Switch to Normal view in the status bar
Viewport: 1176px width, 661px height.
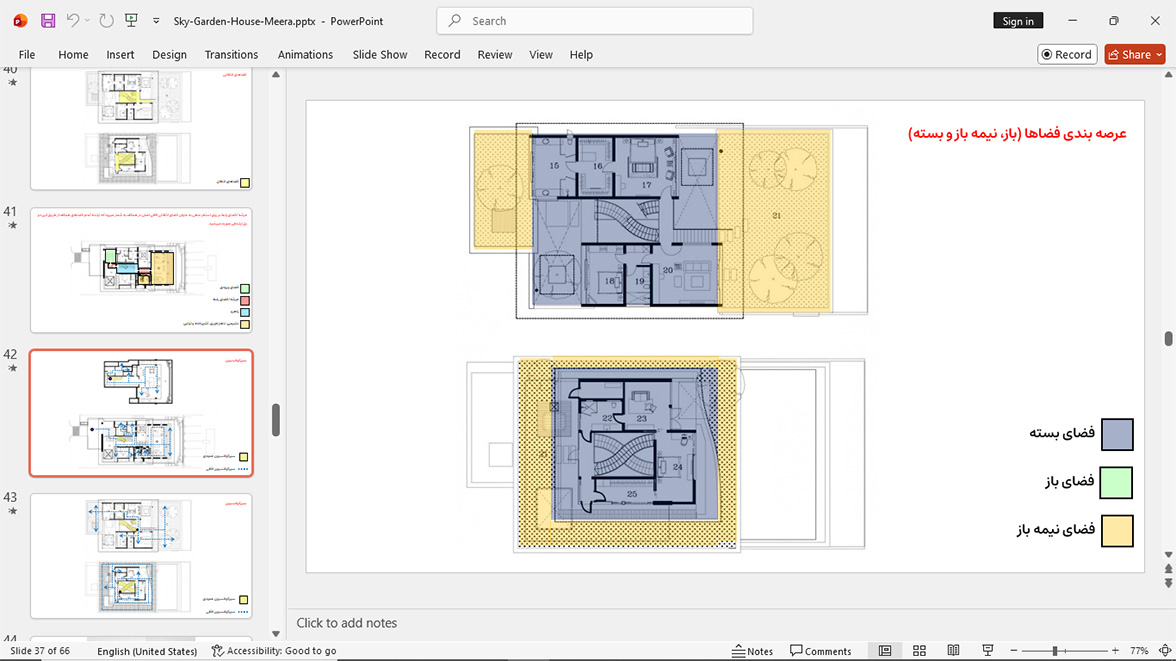885,650
